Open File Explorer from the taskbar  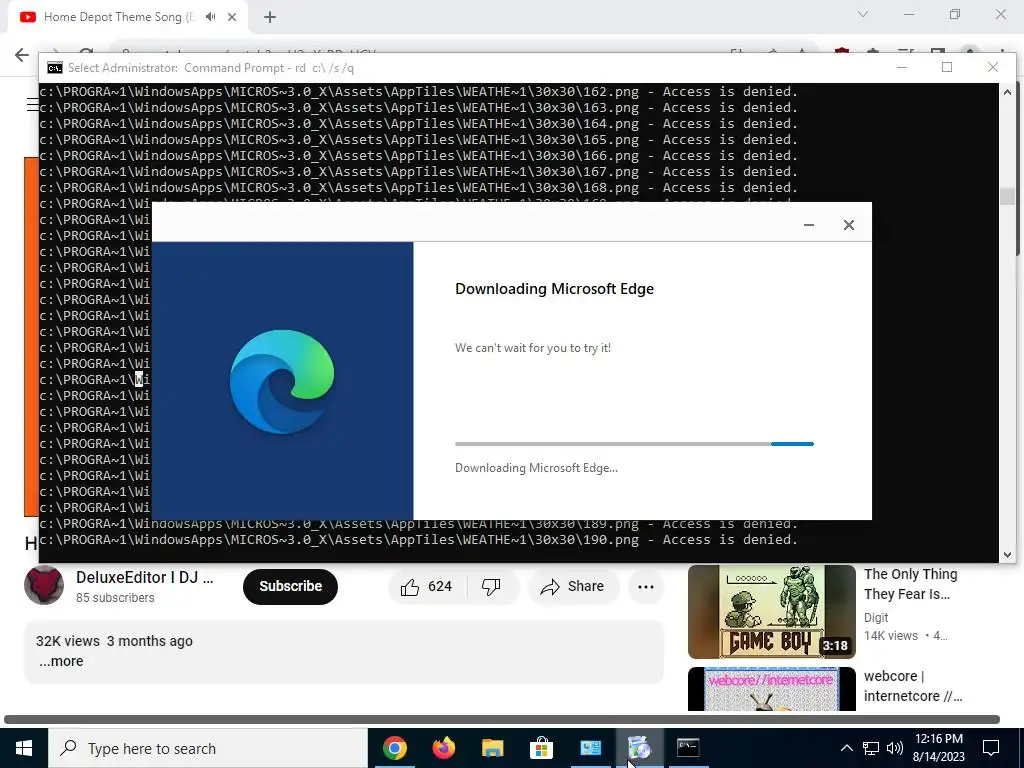(x=492, y=748)
